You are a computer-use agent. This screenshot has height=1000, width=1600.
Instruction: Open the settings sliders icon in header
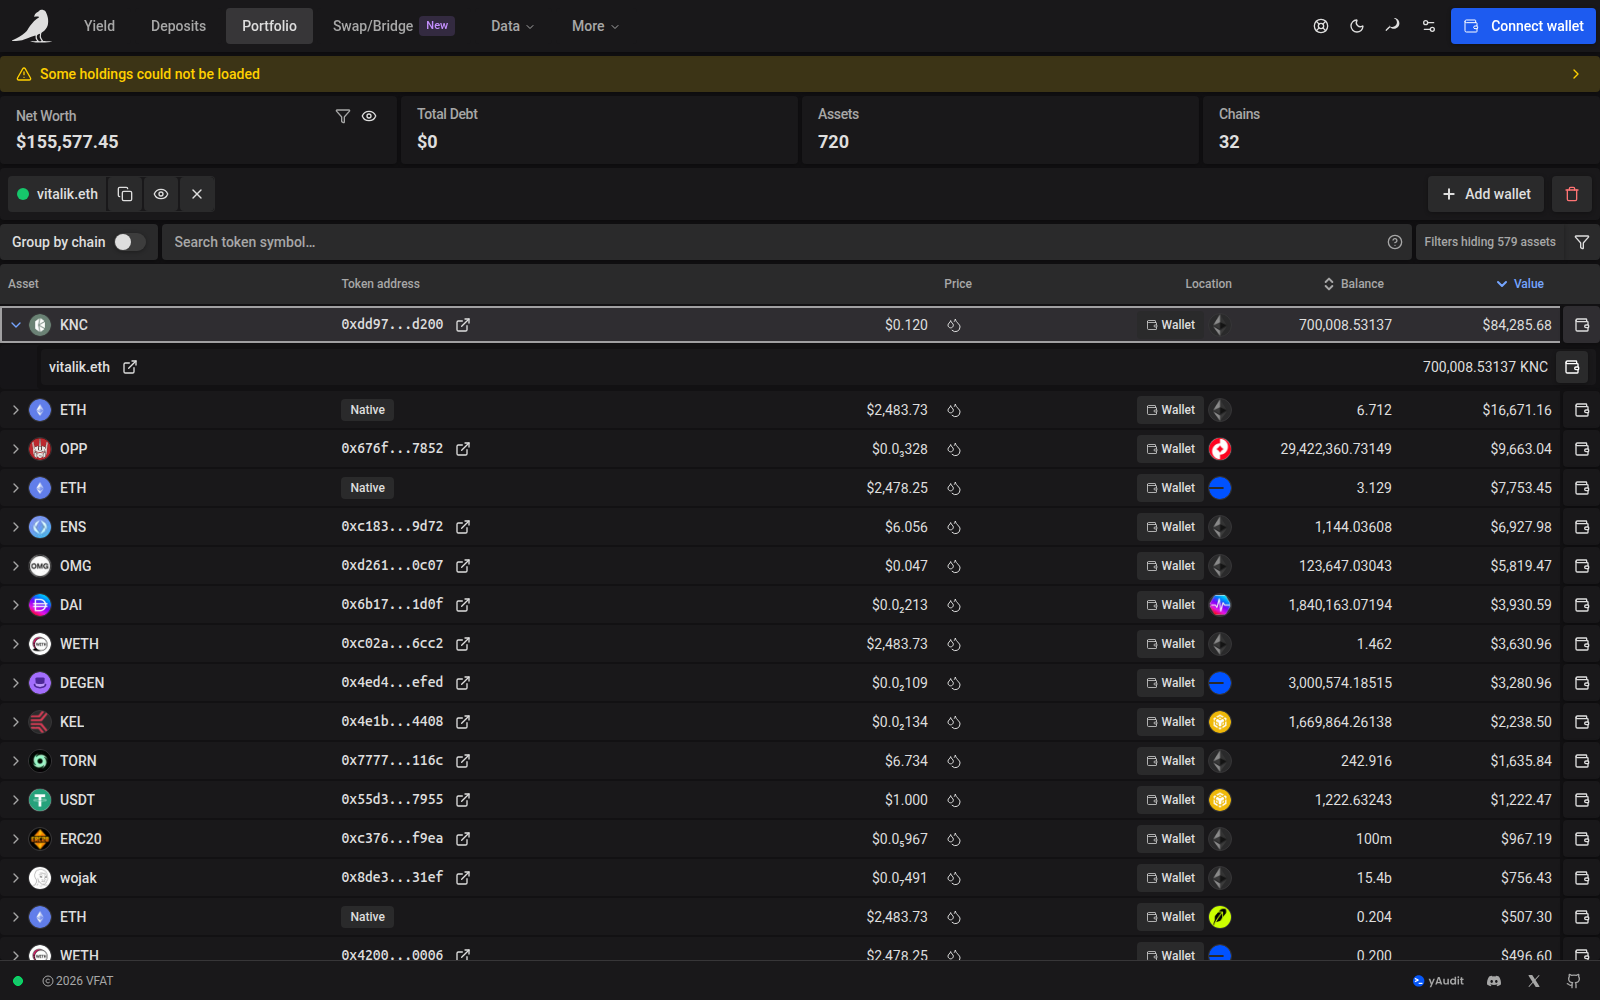point(1429,26)
